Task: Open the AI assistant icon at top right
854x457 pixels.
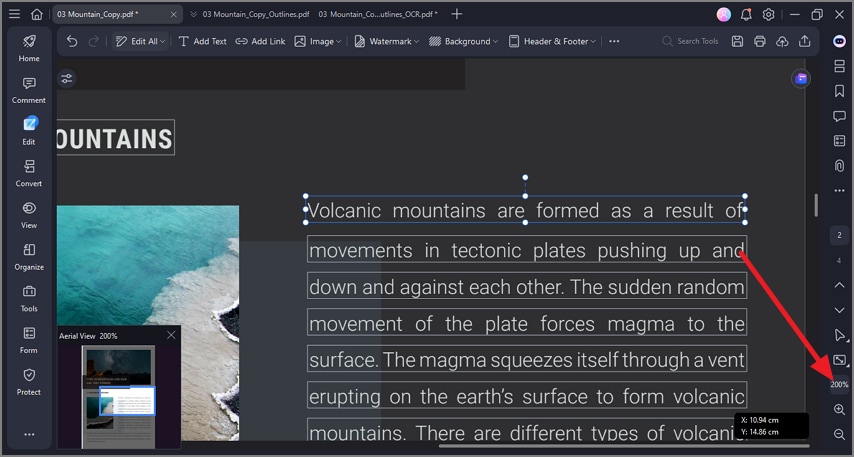Action: (x=839, y=41)
